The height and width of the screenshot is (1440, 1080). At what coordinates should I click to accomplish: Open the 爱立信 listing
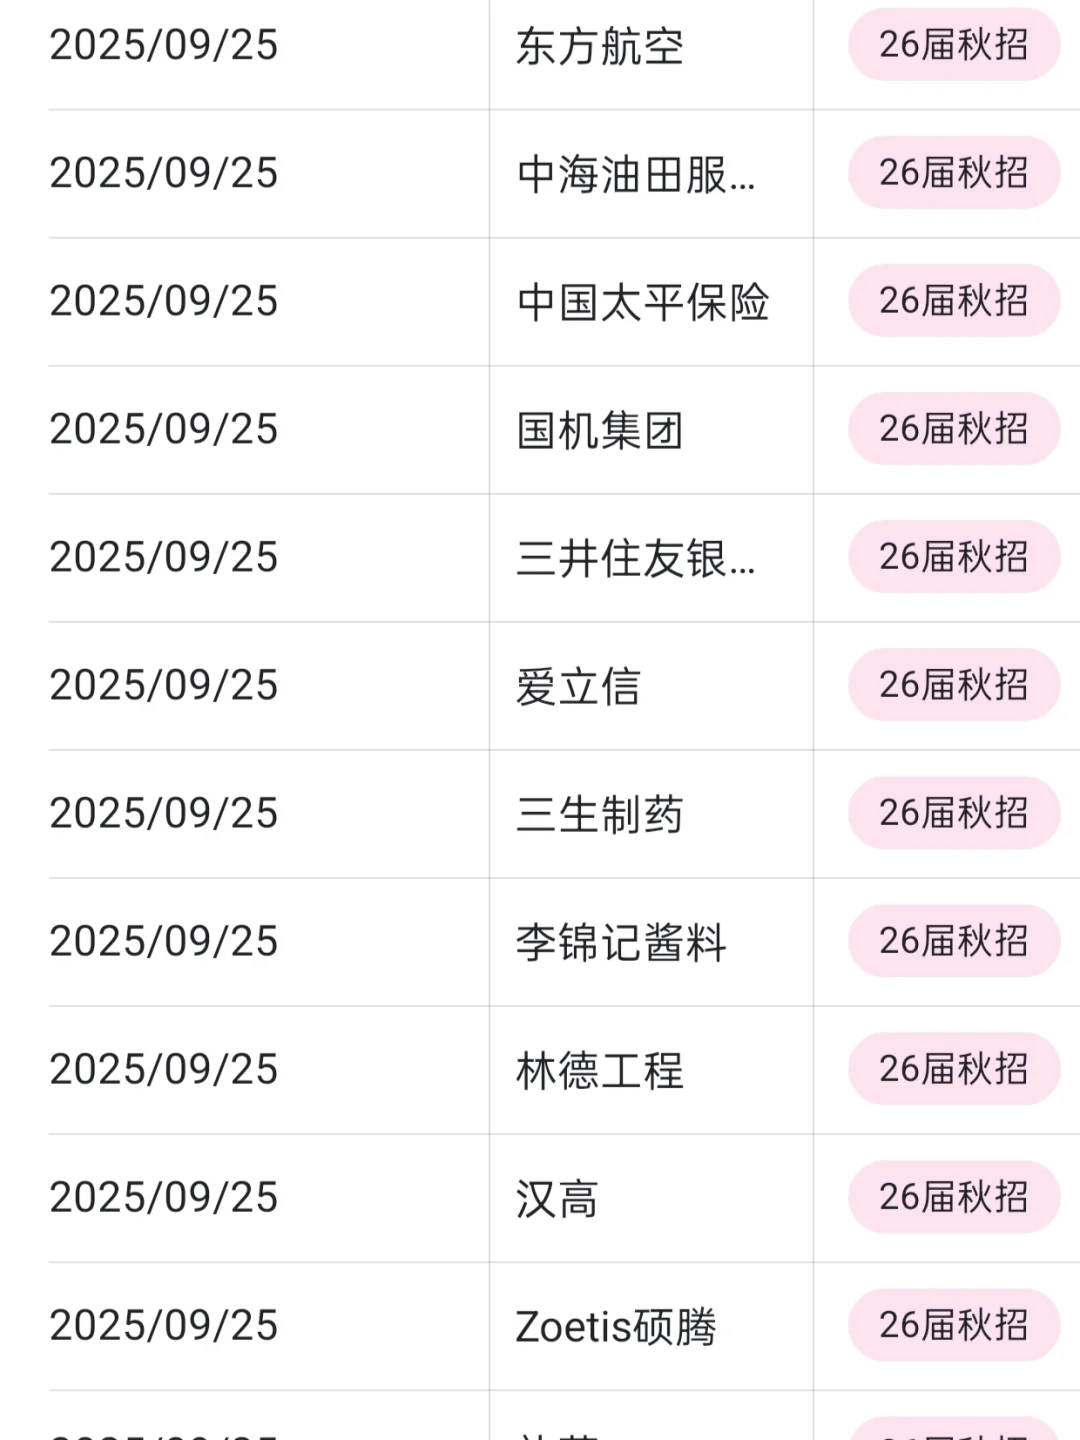pyautogui.click(x=578, y=686)
